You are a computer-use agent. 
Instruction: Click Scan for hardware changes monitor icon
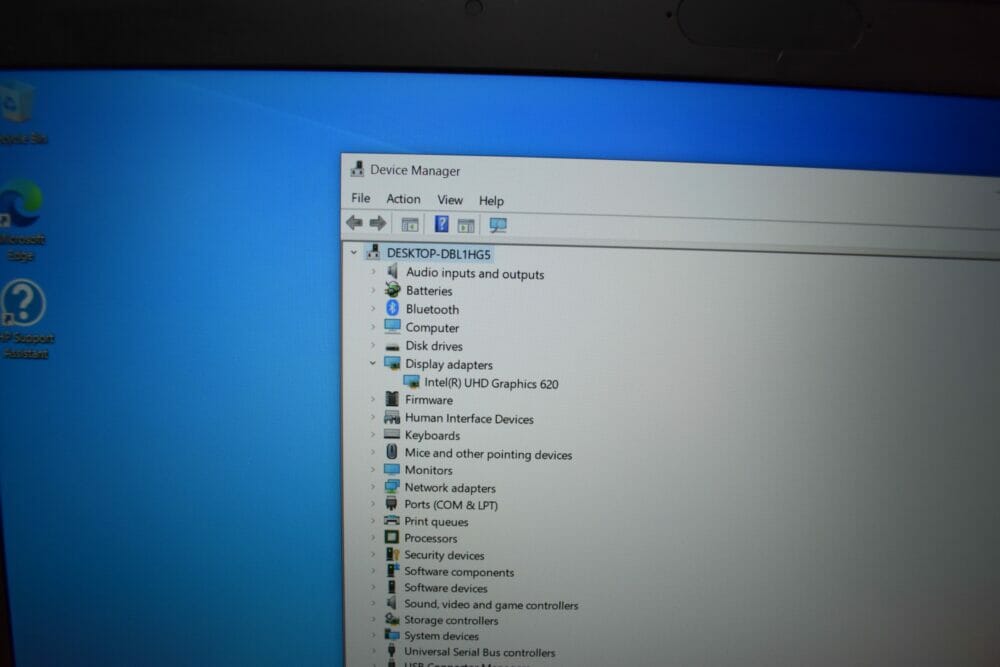click(497, 225)
